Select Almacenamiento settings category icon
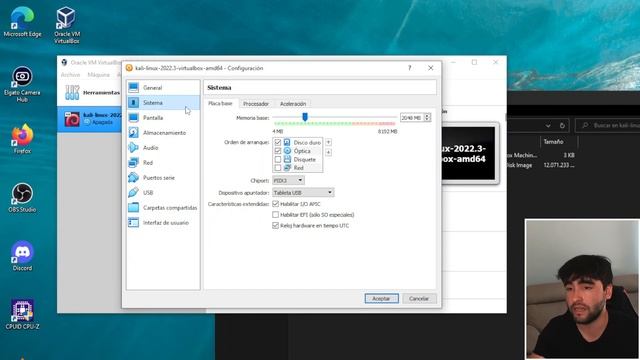640x360 pixels. coord(133,133)
